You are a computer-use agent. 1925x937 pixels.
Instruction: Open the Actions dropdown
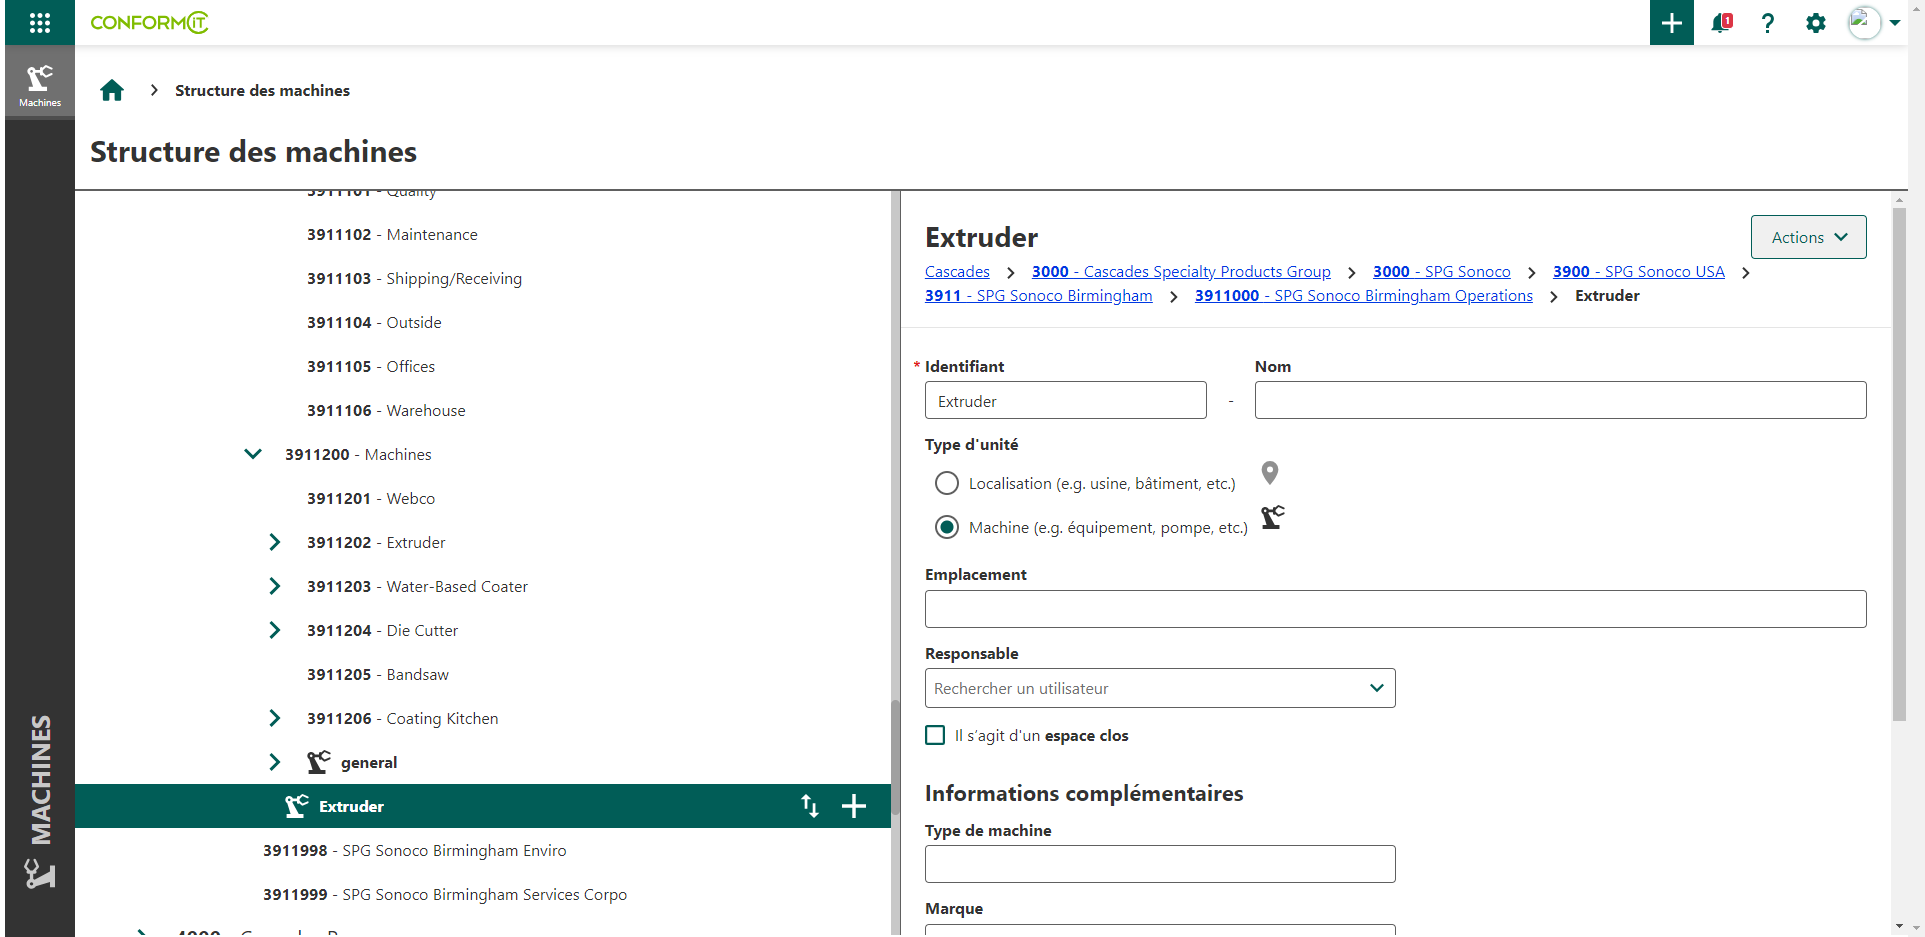point(1808,237)
